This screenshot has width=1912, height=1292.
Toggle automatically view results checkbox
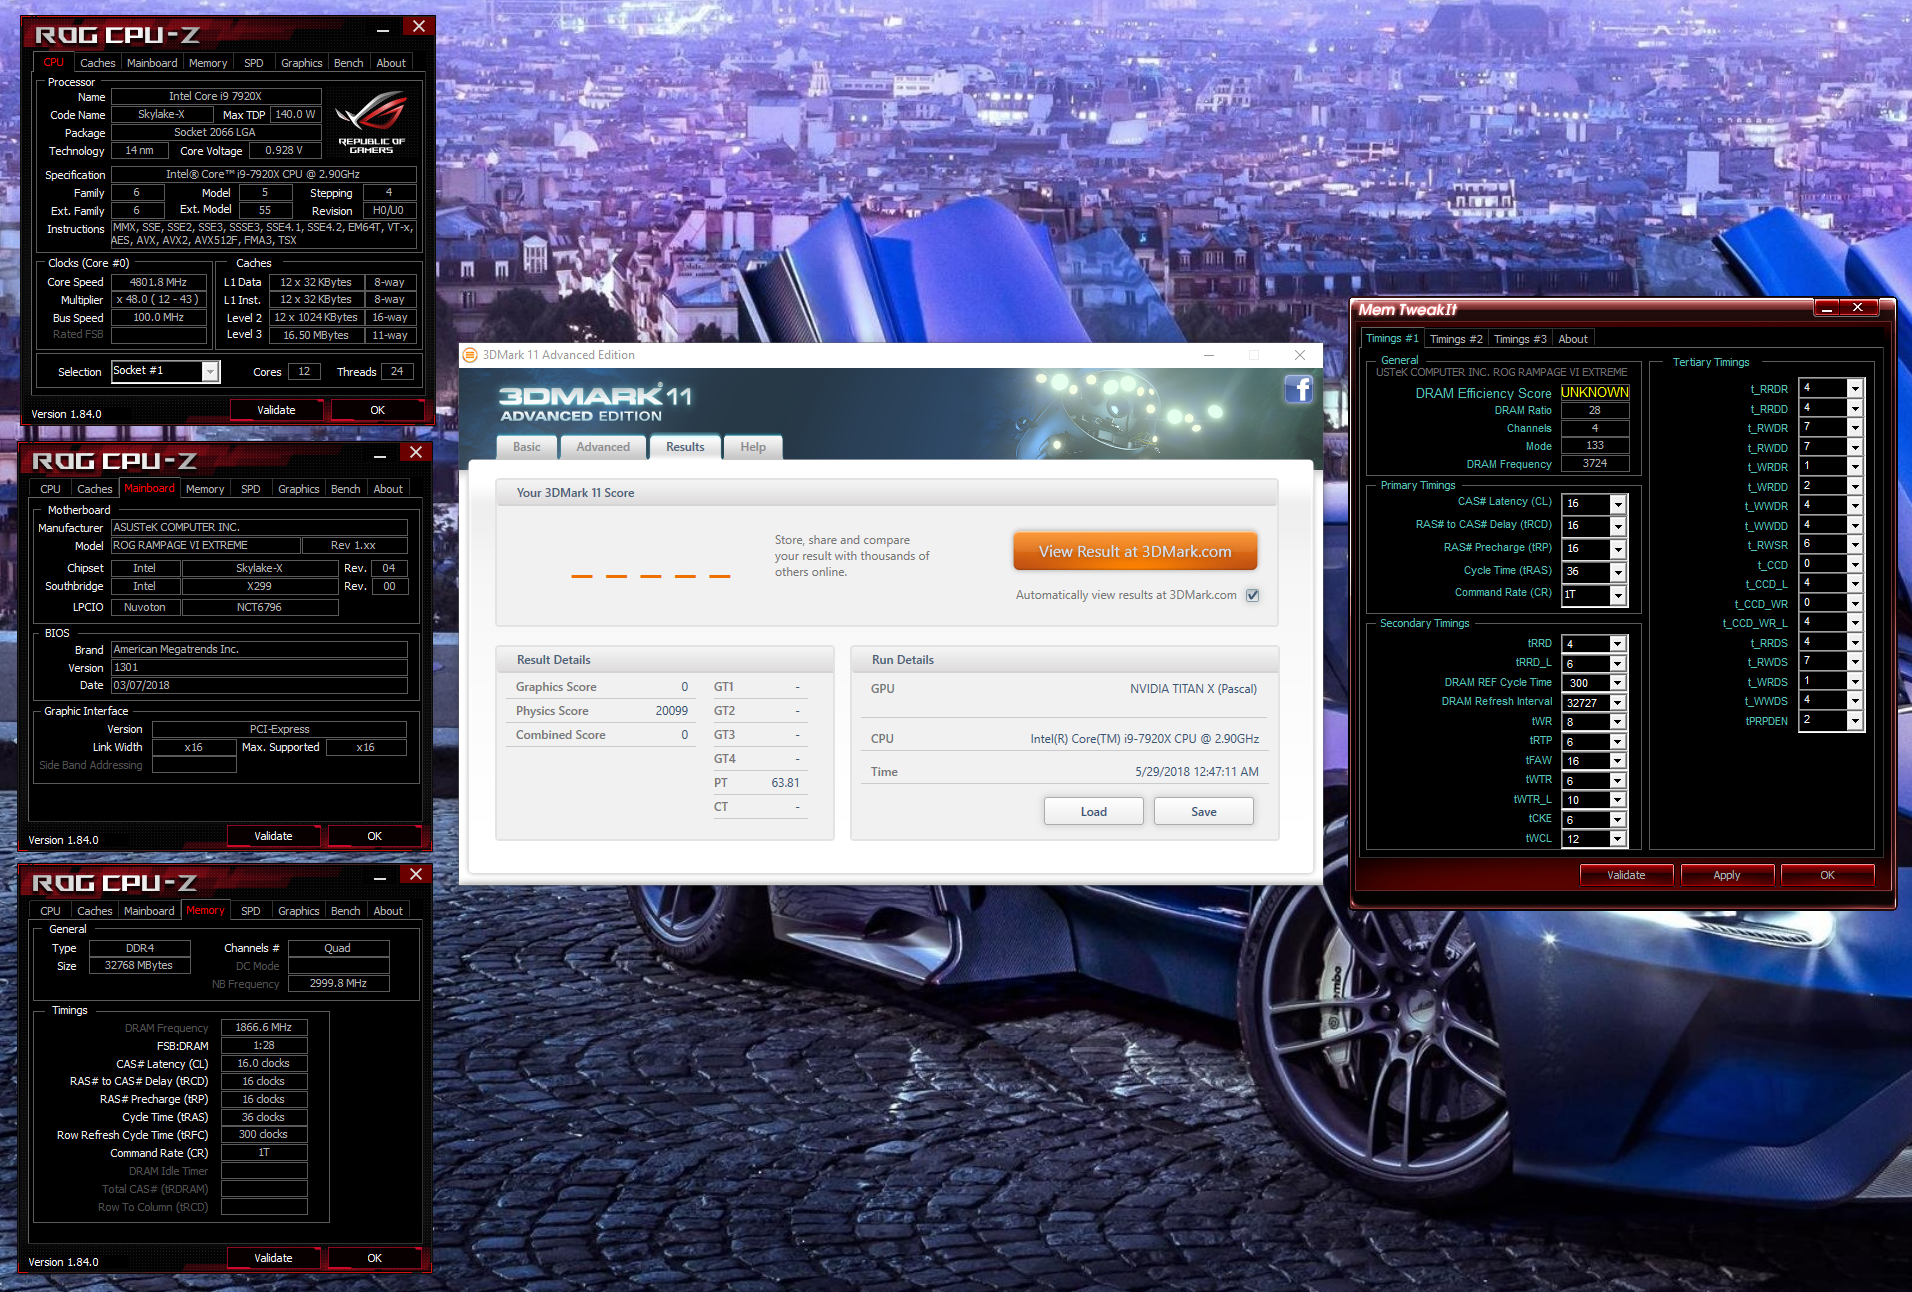pyautogui.click(x=1252, y=595)
